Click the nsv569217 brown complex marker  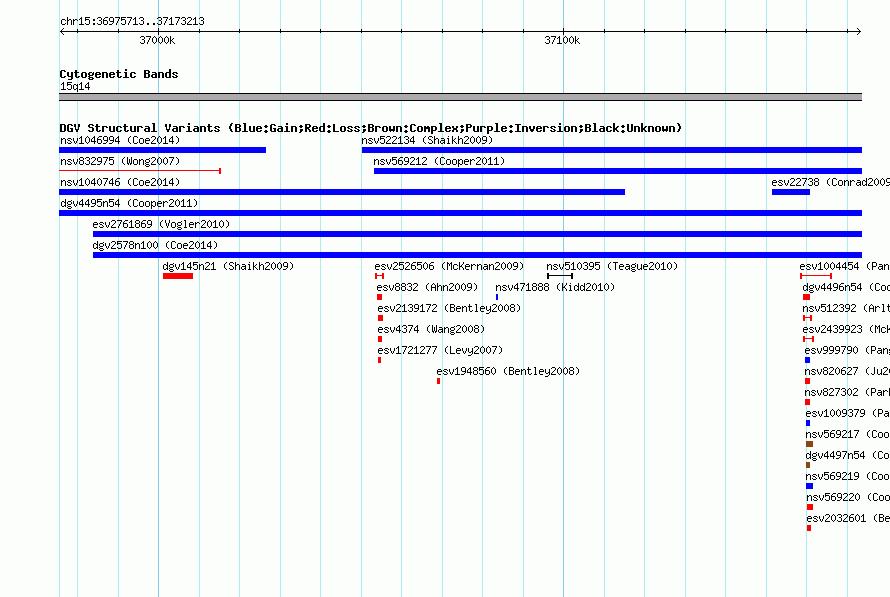coord(809,444)
